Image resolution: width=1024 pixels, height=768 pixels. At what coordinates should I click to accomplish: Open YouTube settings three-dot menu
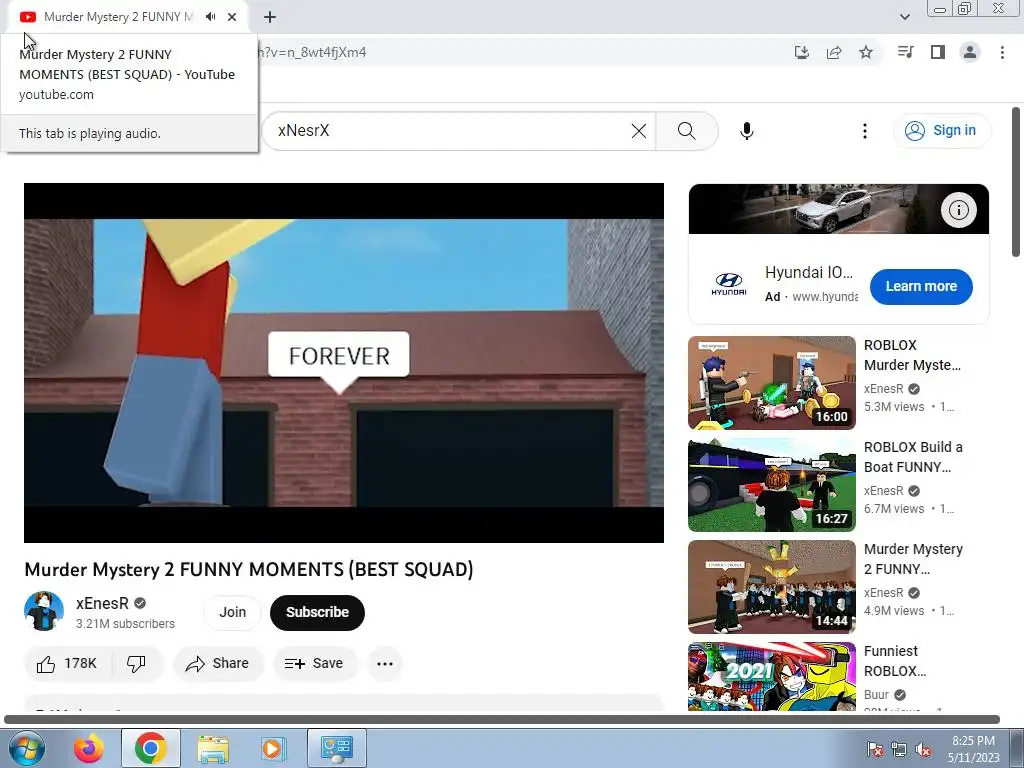coord(865,131)
